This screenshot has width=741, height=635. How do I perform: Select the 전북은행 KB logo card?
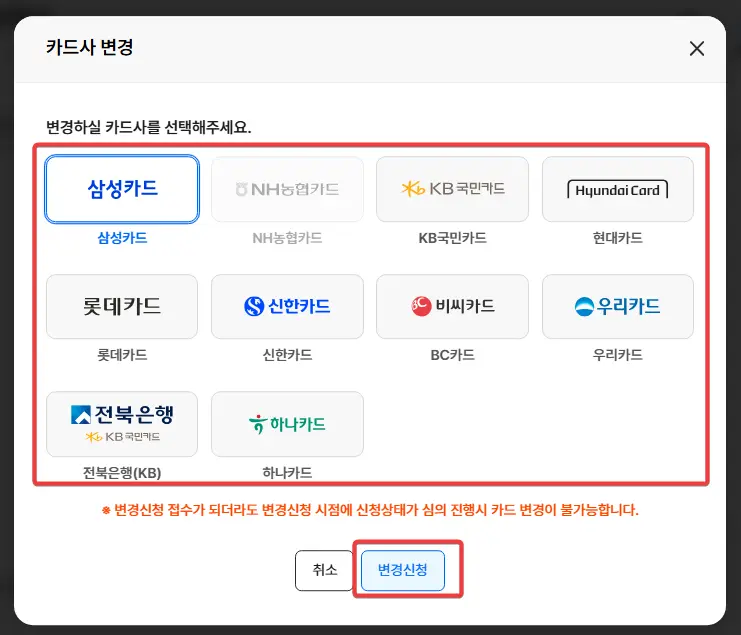(x=122, y=424)
